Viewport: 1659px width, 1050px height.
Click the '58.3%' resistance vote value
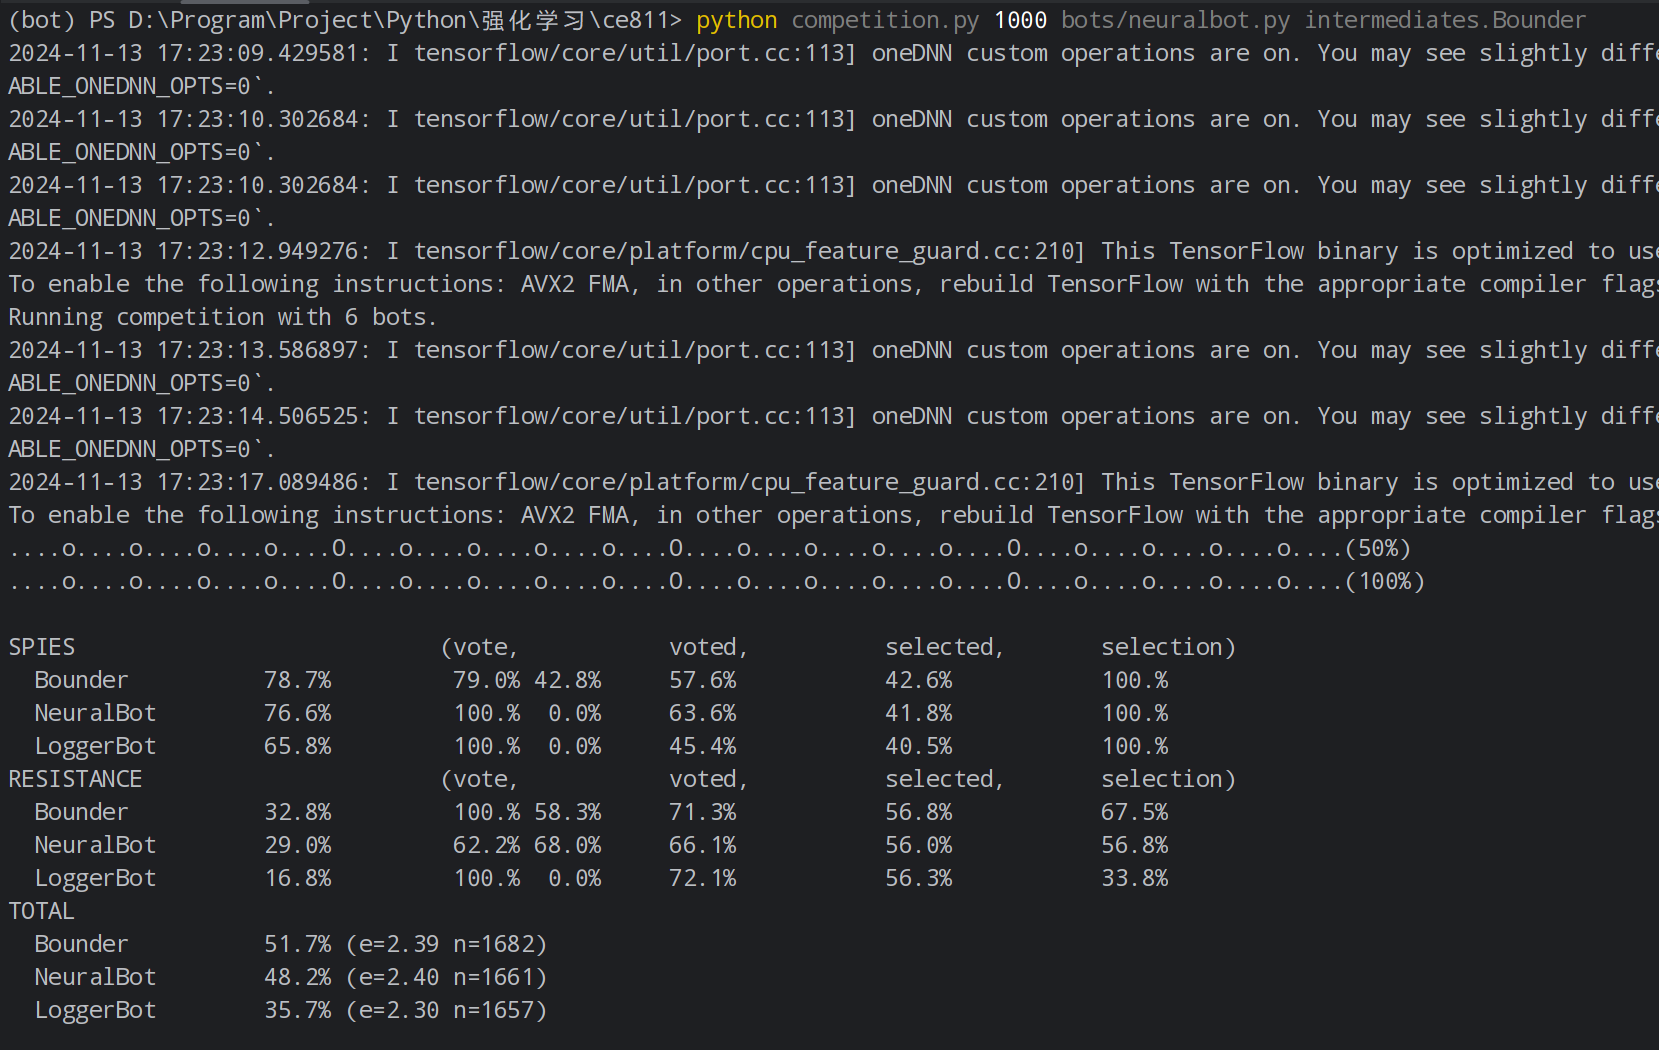point(568,812)
